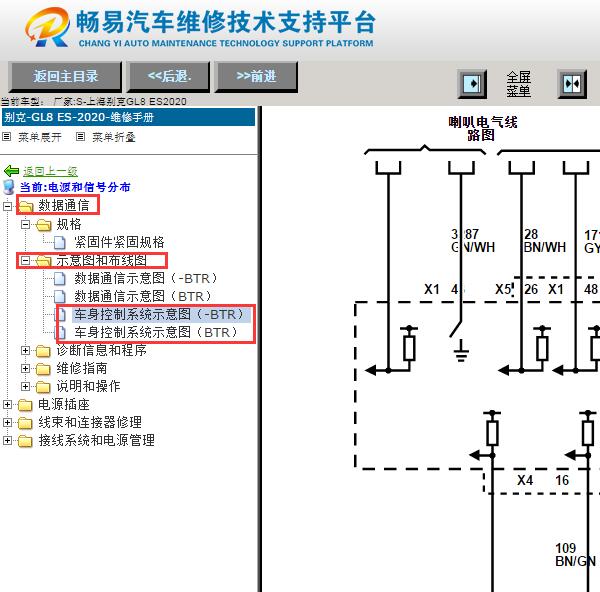Click the 喇叭电气线路图 diagram title

point(483,129)
